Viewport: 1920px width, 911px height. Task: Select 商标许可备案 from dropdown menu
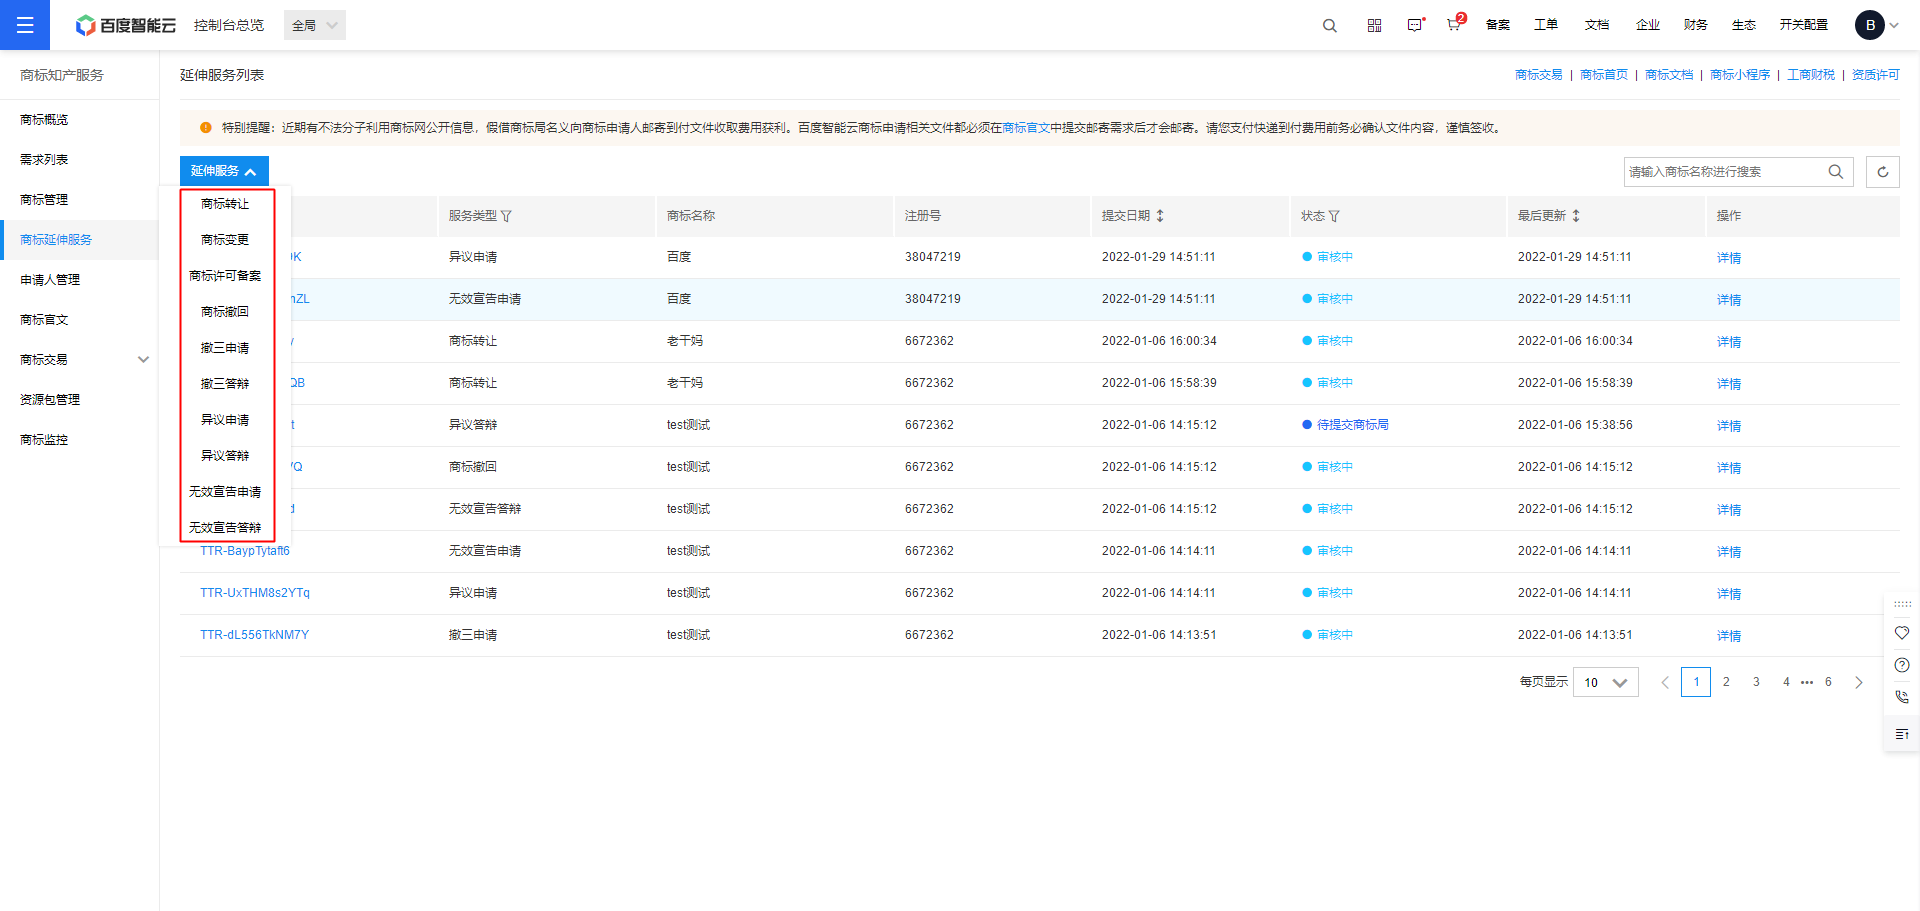[x=225, y=276]
